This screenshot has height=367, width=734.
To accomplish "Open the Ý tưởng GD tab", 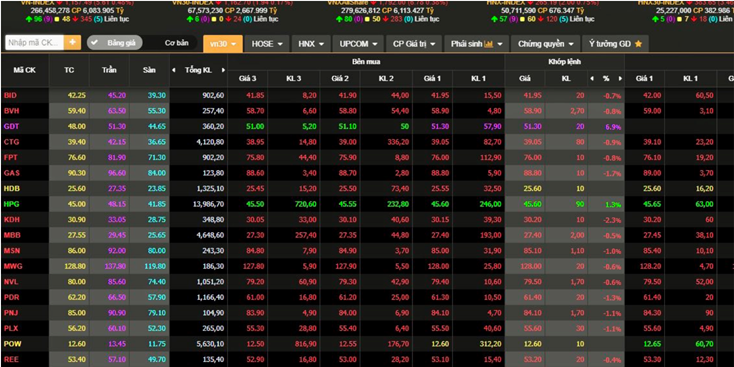I will pyautogui.click(x=615, y=44).
